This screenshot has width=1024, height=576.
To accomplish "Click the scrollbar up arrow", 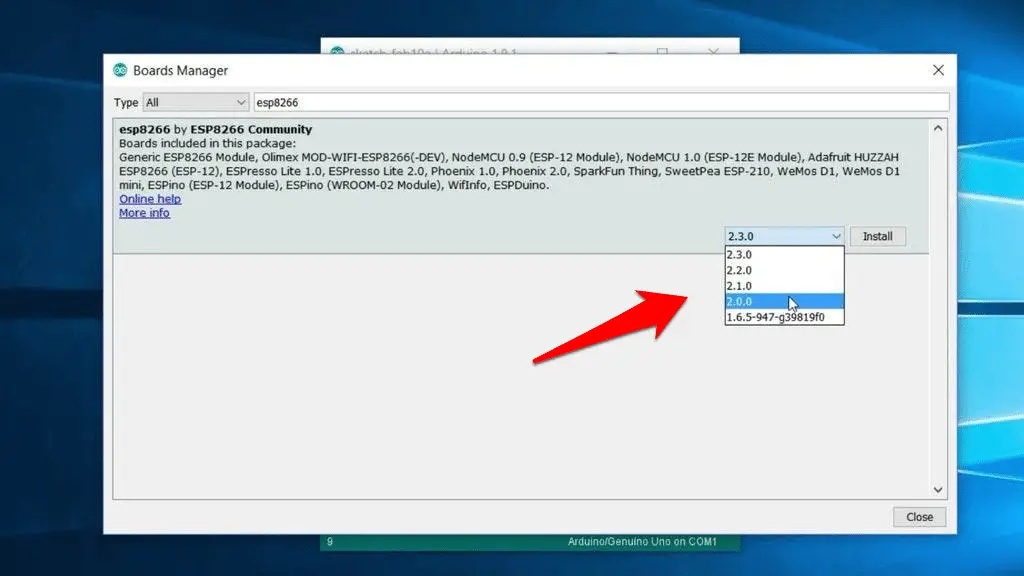I will (938, 128).
